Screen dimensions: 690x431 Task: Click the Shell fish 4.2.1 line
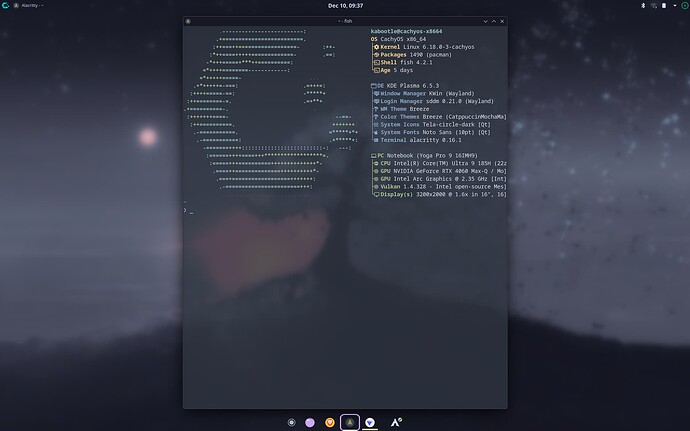pyautogui.click(x=403, y=63)
